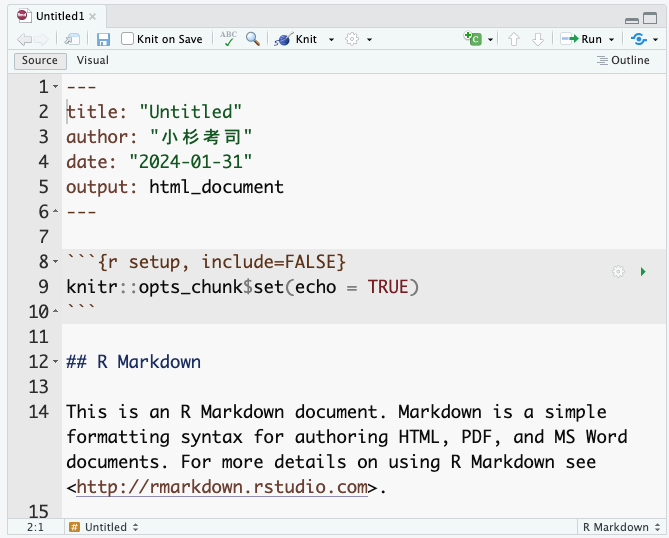Viewport: 669px width, 538px height.
Task: Open Run options dropdown arrow
Action: [x=611, y=40]
